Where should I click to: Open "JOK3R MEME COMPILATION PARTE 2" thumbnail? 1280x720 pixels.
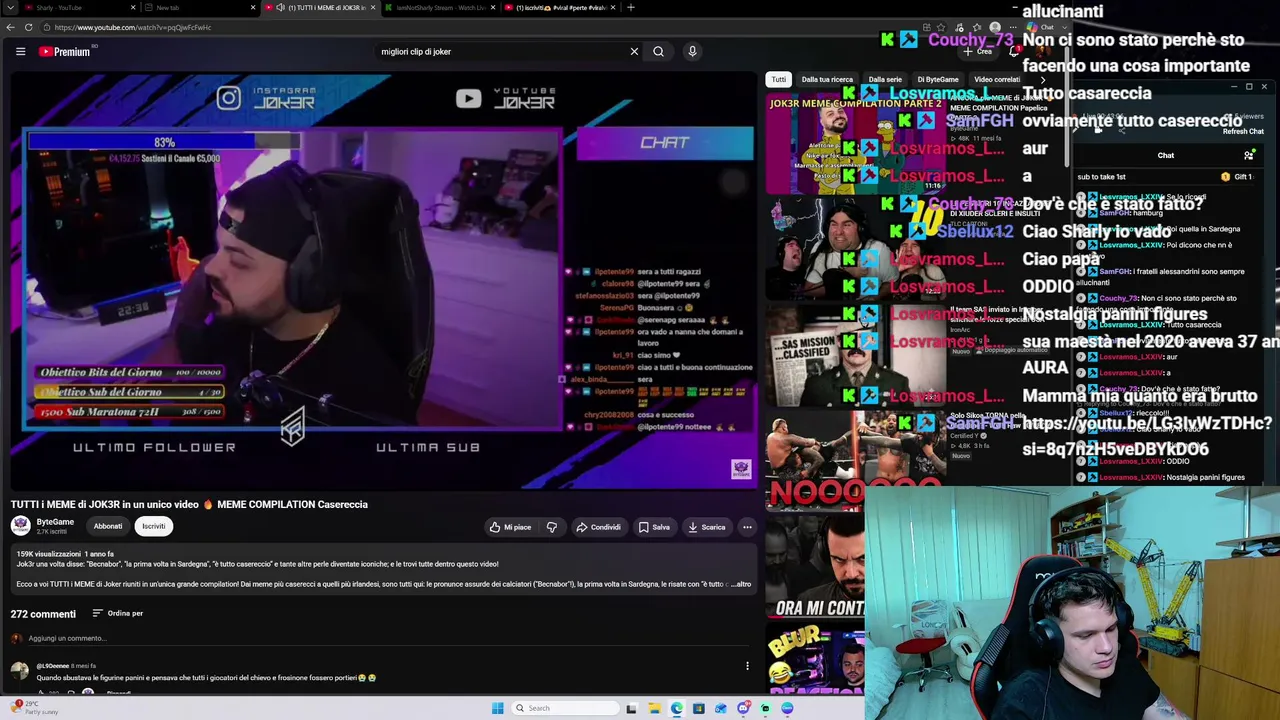click(856, 143)
